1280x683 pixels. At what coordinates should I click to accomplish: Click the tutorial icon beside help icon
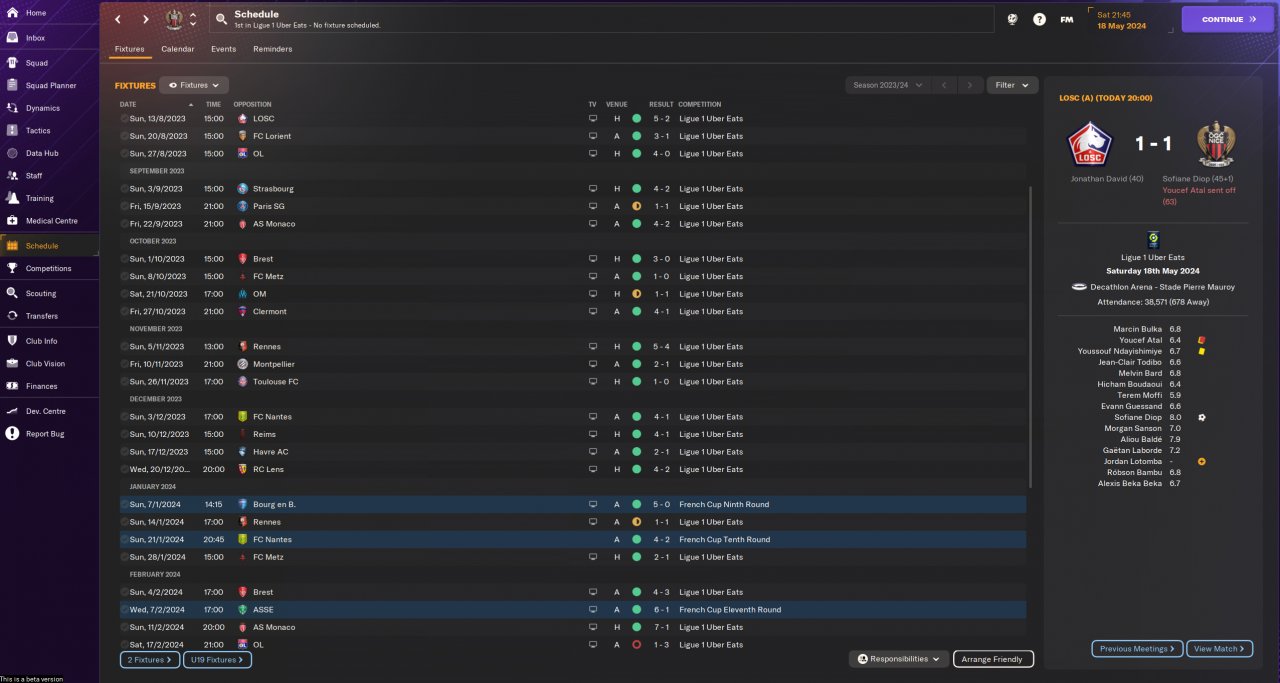pos(1012,19)
